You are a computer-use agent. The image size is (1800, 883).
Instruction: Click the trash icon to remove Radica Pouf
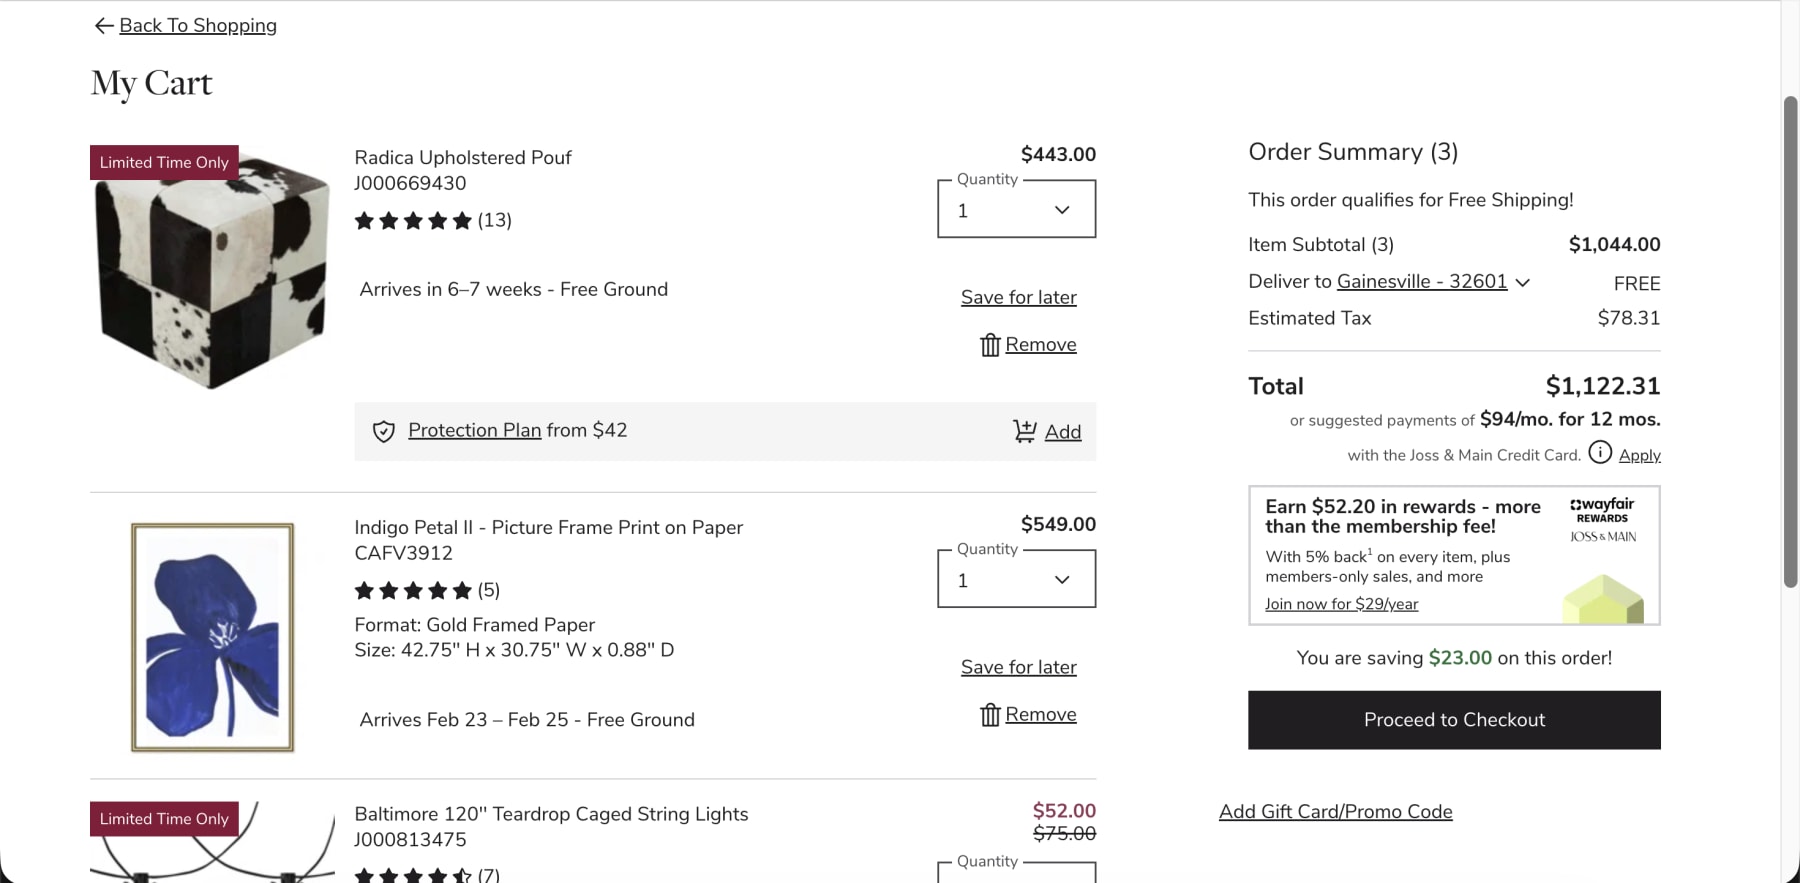pos(989,344)
